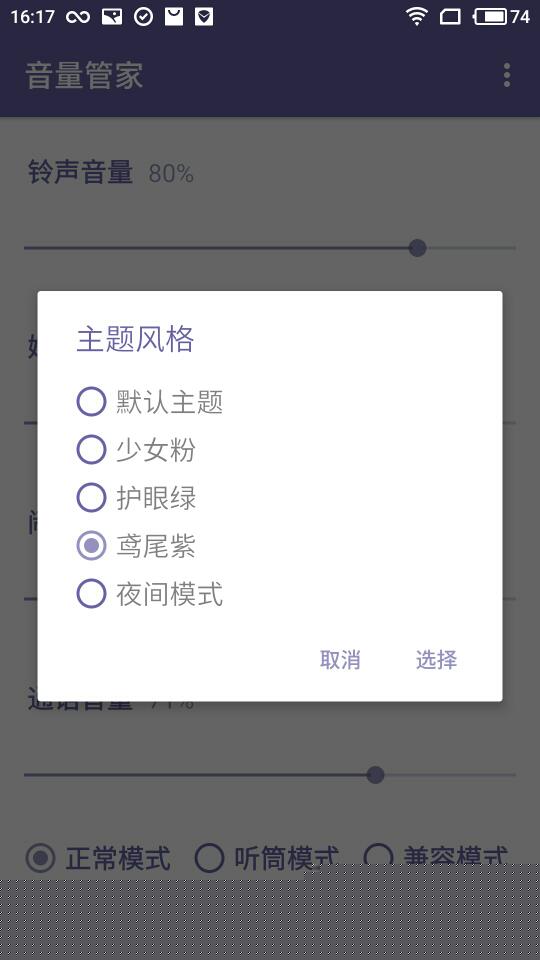
Task: Tap the Wi-Fi status icon
Action: [417, 17]
